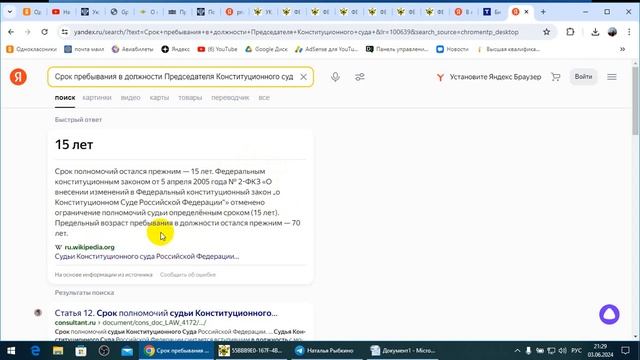Click the 15 лет quick answer heading
The height and width of the screenshot is (360, 640).
click(74, 144)
